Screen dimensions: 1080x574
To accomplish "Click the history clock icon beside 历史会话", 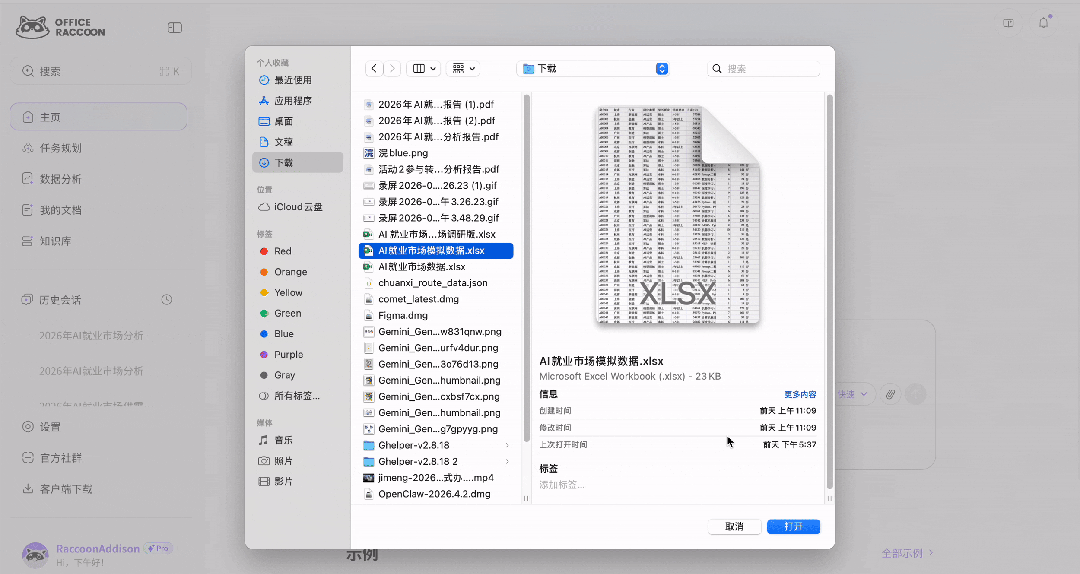I will click(167, 300).
